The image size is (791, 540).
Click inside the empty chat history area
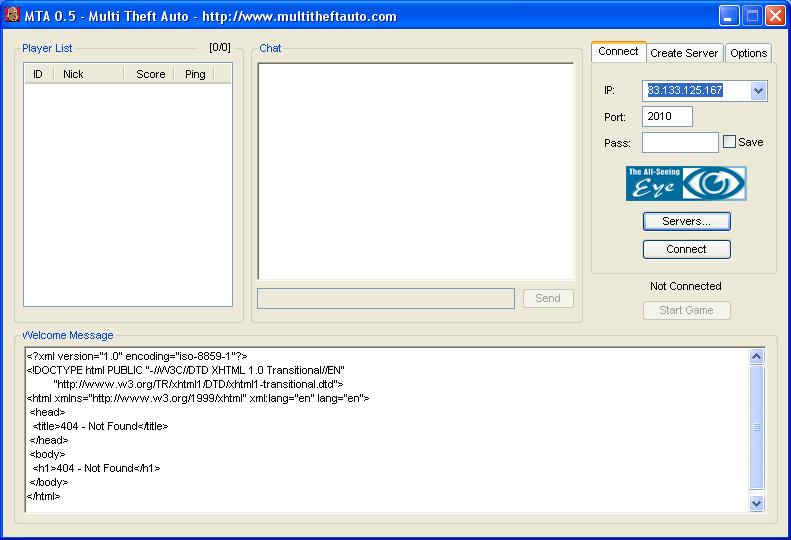point(416,171)
